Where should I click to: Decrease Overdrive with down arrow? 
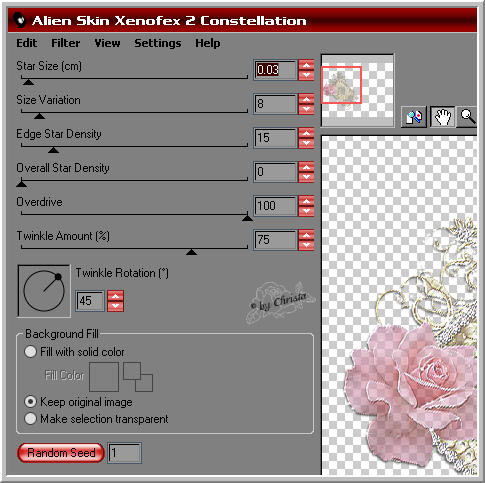tap(306, 211)
